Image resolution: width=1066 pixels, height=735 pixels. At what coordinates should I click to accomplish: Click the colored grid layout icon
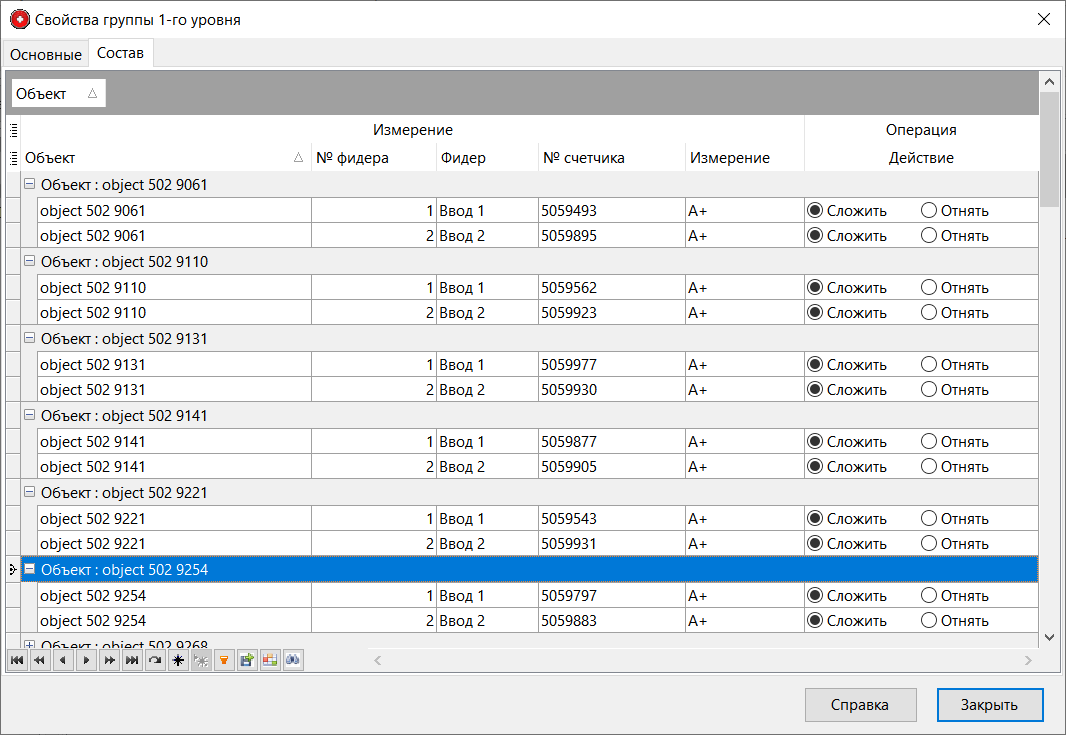[x=270, y=660]
